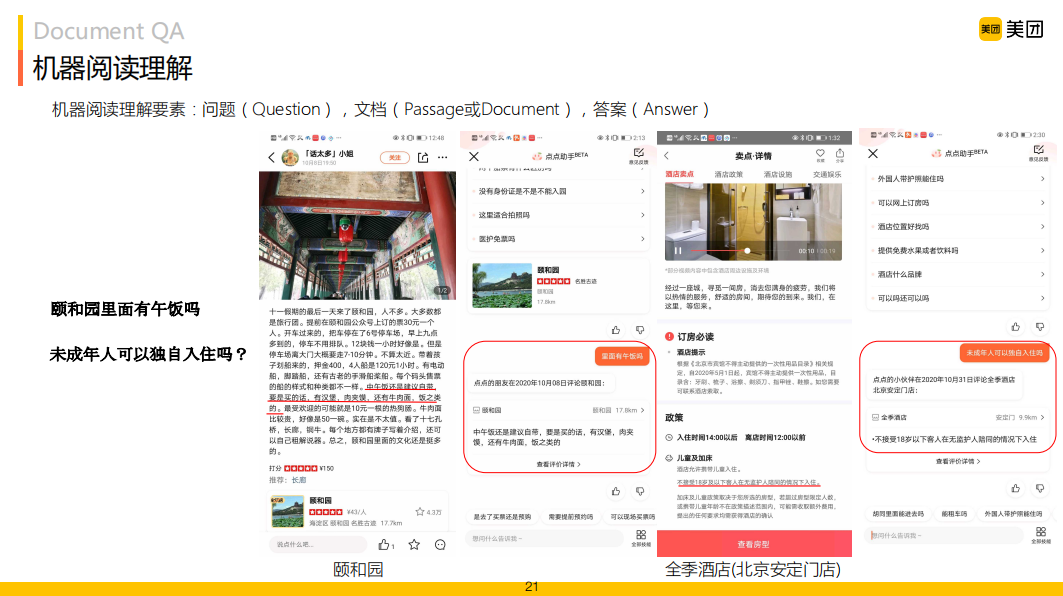Thumbs-down the answer above the 里面有午饭吗 bubble
This screenshot has height=596, width=1063.
point(639,330)
